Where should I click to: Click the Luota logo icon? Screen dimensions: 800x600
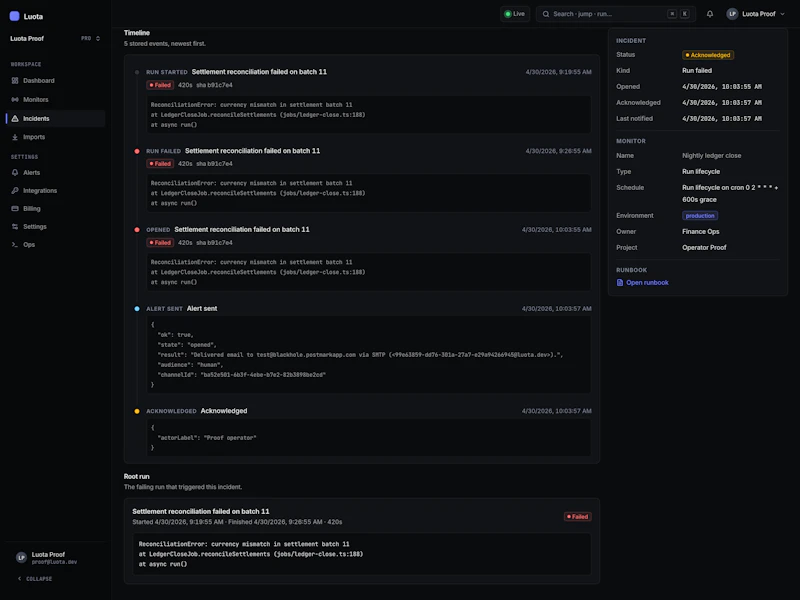pyautogui.click(x=14, y=16)
